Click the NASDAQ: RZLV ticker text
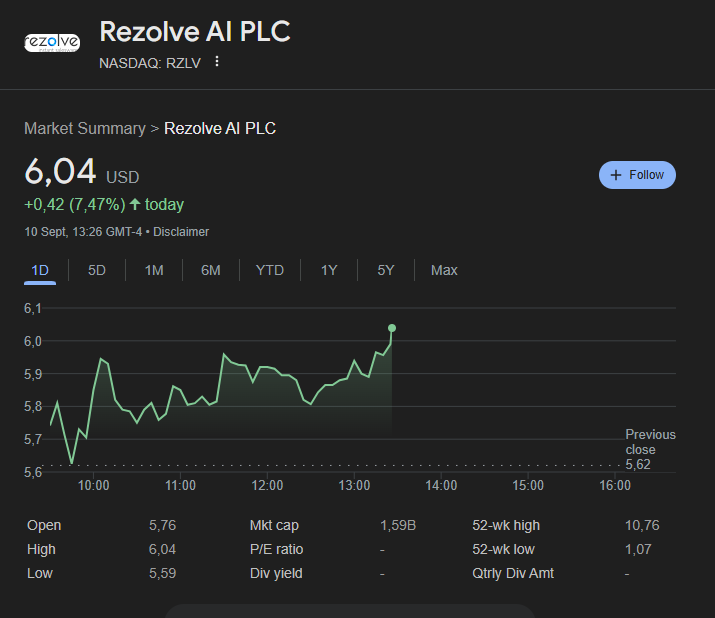The width and height of the screenshot is (715, 618). pyautogui.click(x=150, y=63)
